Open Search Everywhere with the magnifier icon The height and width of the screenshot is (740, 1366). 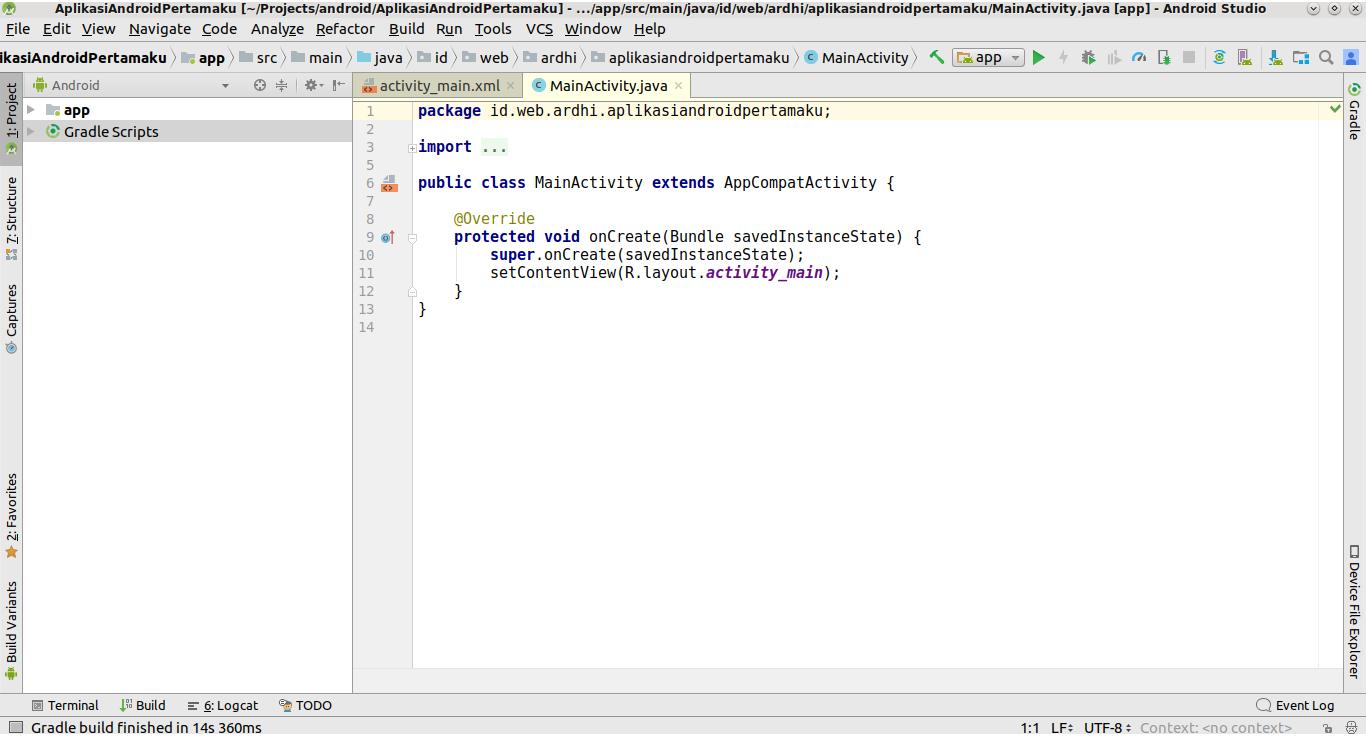coord(1326,57)
